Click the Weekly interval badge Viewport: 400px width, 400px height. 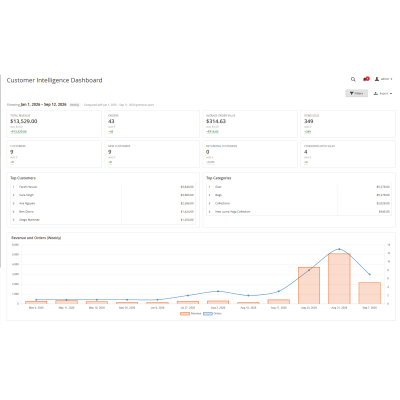pos(74,105)
